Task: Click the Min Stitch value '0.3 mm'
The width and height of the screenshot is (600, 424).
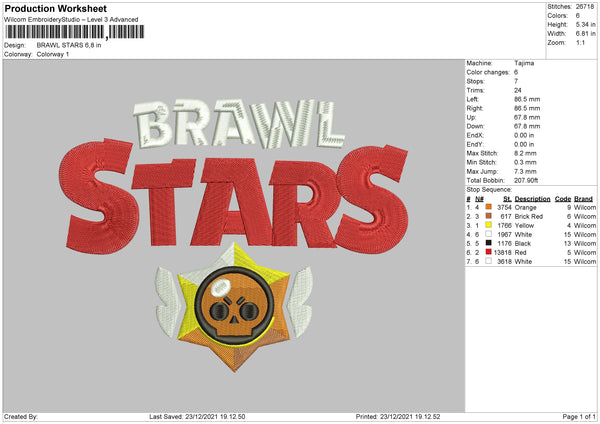Action: (x=525, y=162)
